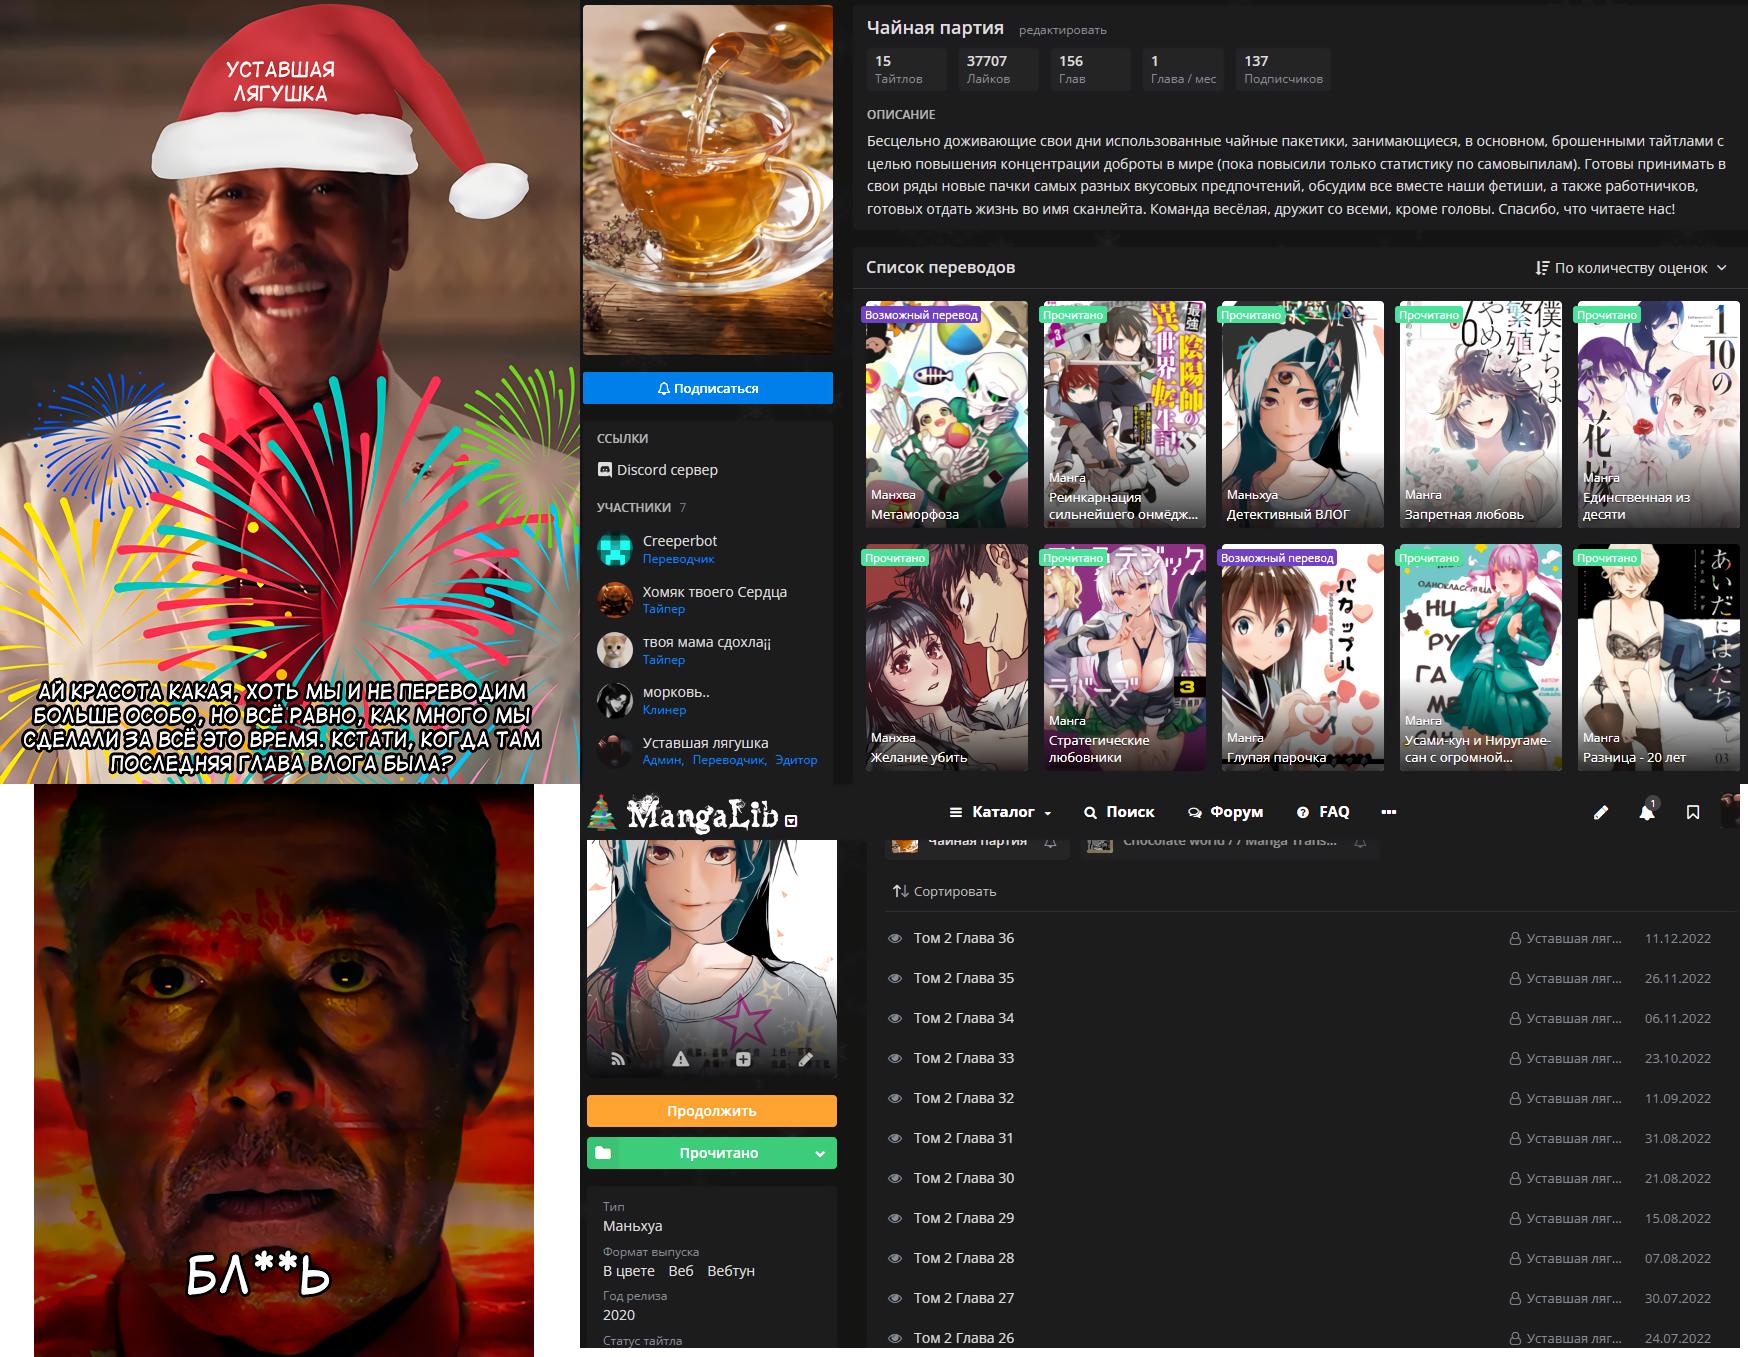Open the three-dots more menu

point(1388,812)
